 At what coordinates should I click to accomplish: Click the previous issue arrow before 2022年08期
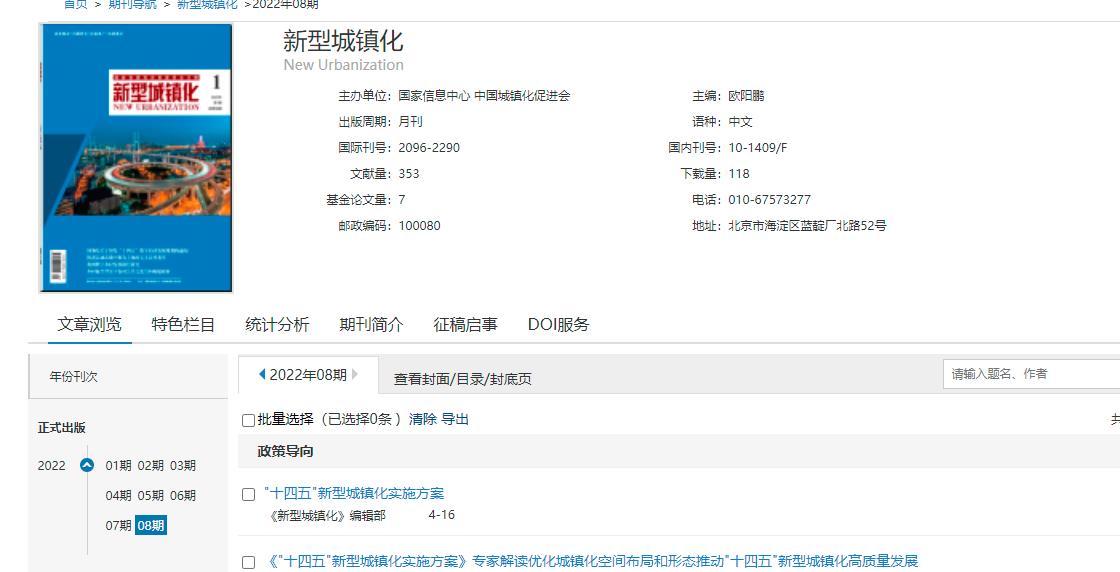click(x=262, y=375)
